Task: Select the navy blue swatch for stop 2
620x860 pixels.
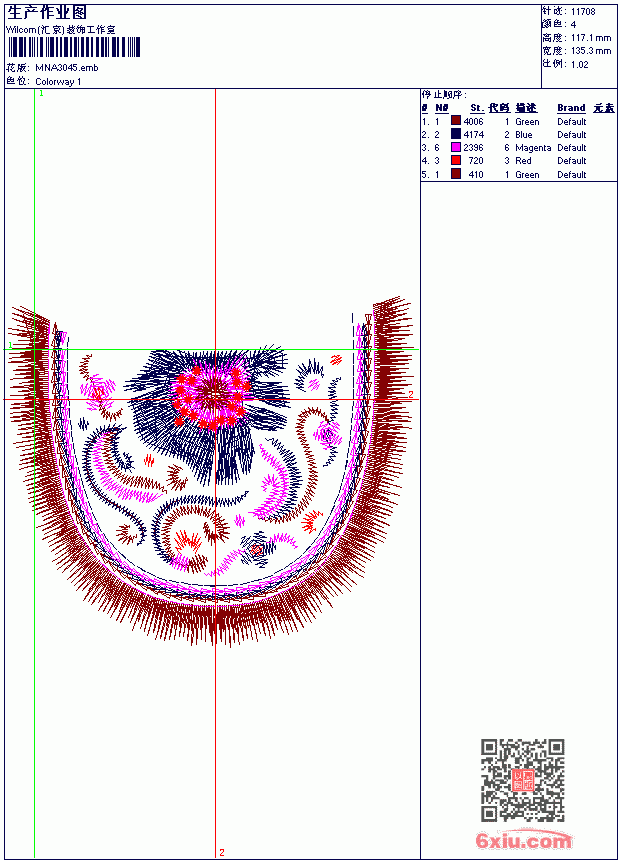Action: [x=455, y=134]
